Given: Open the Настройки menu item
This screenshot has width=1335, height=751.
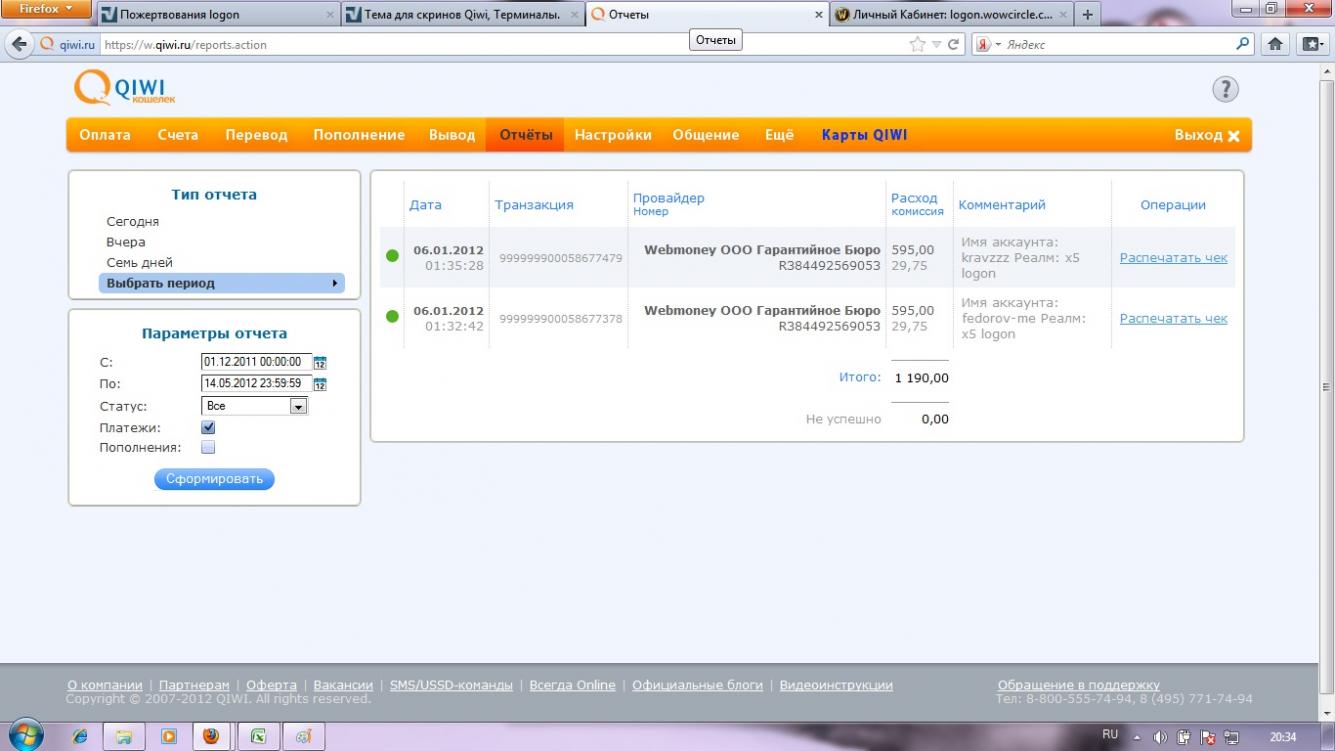Looking at the screenshot, I should [x=612, y=135].
